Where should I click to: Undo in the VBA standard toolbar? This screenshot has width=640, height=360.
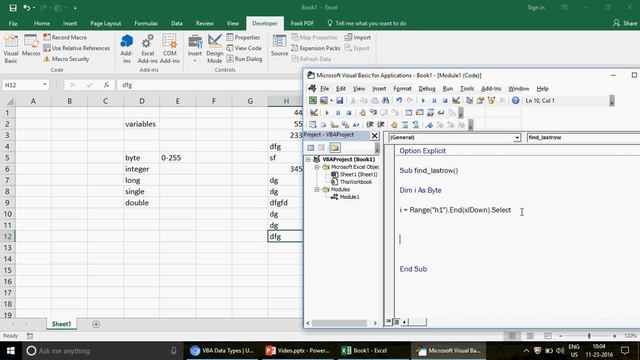(x=399, y=100)
